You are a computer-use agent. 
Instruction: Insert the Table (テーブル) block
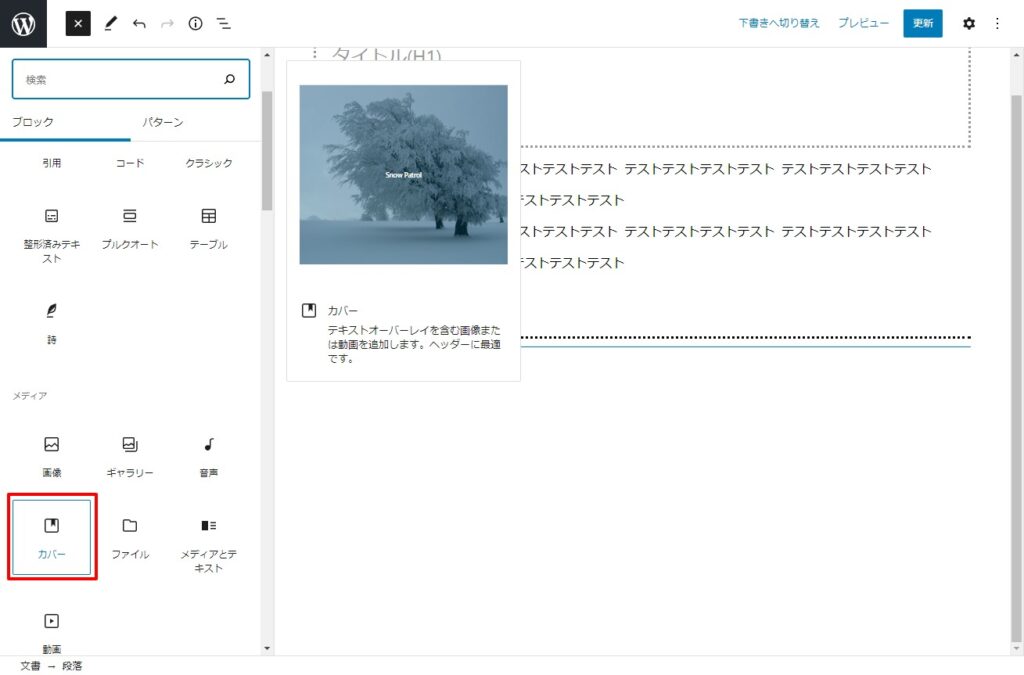(208, 227)
